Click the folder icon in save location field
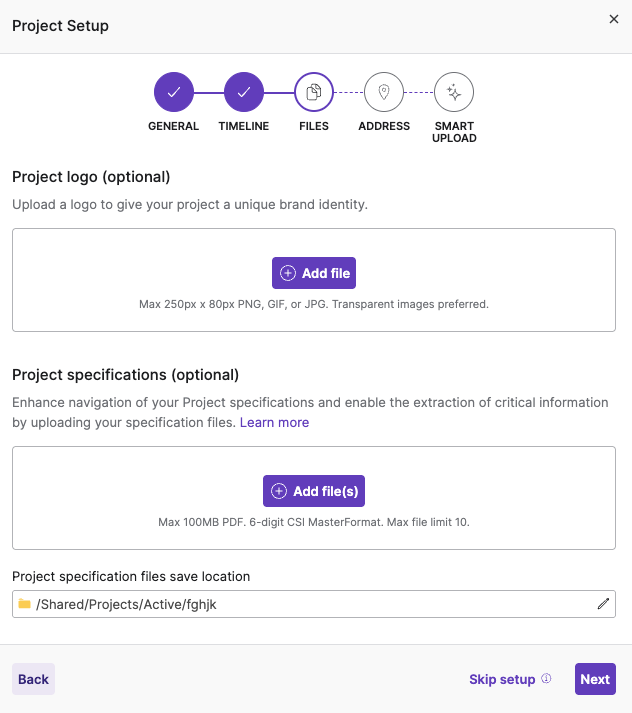 [x=25, y=604]
